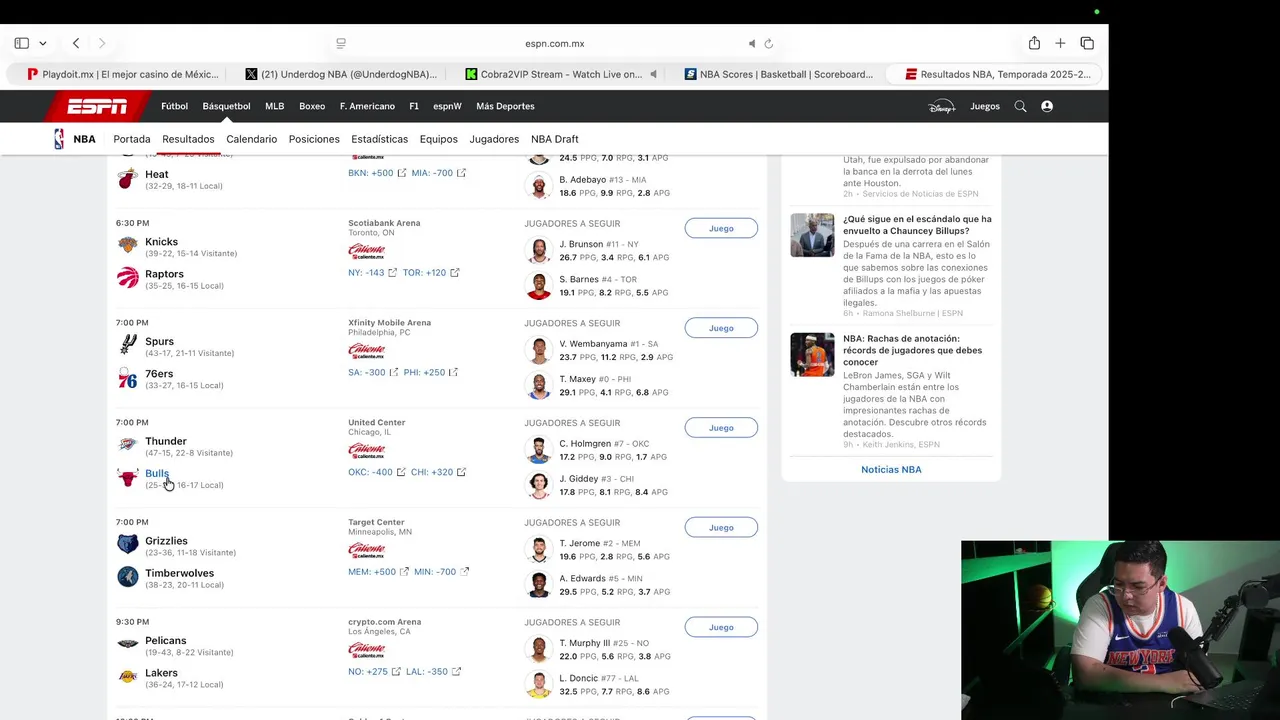Viewport: 1280px width, 720px height.
Task: Click the Juego button for Grizzlies vs Timberwolves
Action: point(721,528)
